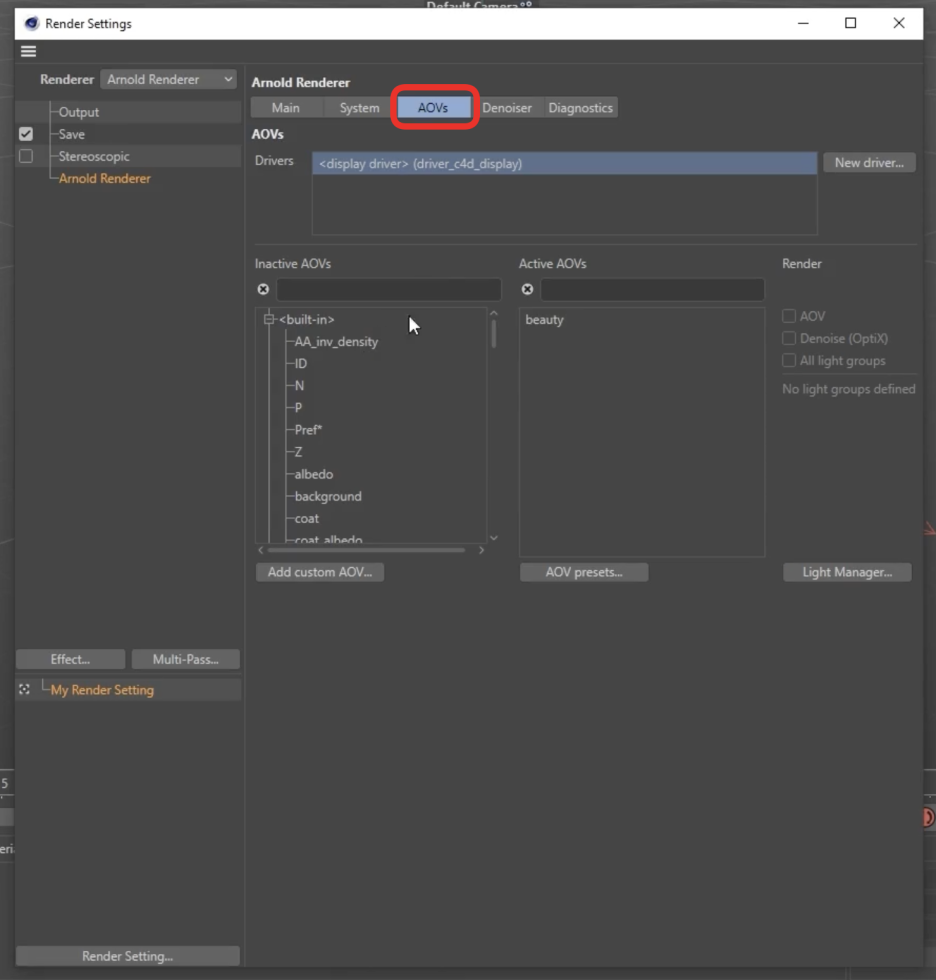This screenshot has height=980, width=936.
Task: Select the Z AOV
Action: click(299, 452)
